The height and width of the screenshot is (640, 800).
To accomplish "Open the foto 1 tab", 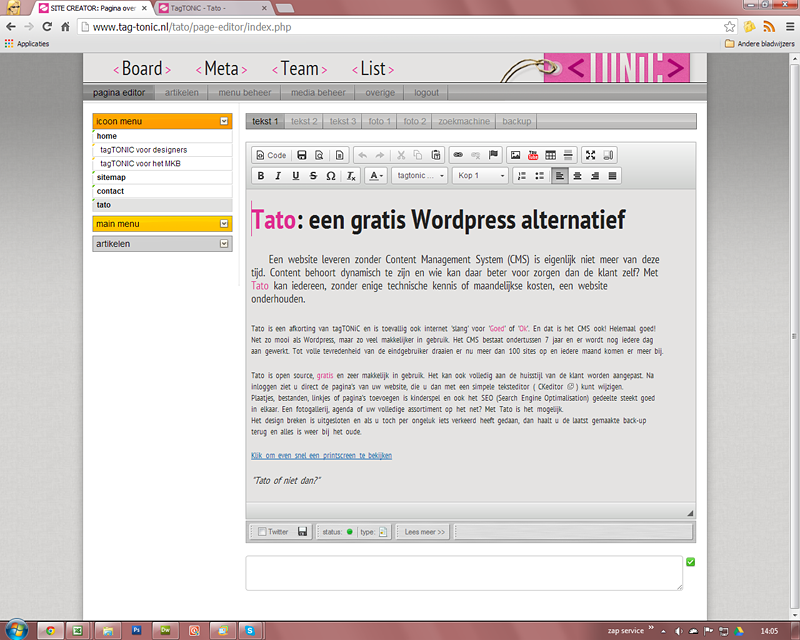I will point(380,121).
